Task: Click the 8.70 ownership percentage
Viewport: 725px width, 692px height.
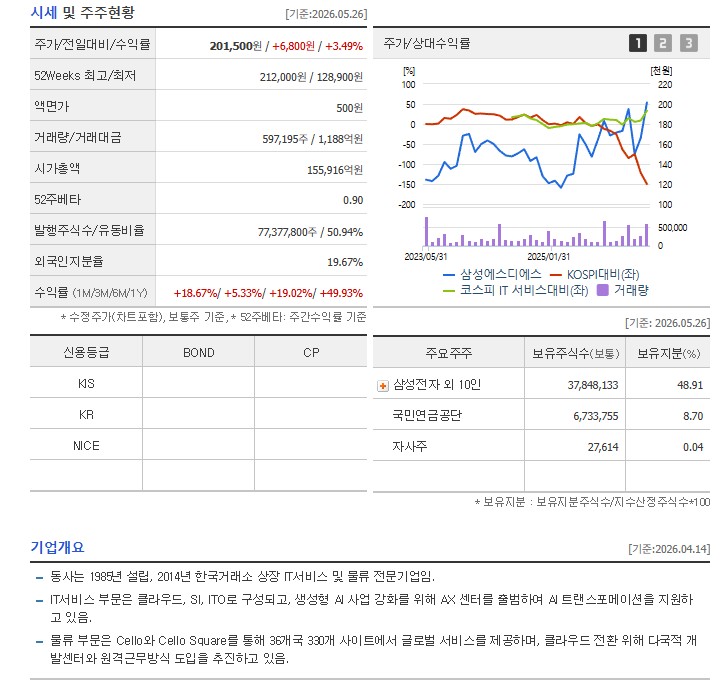Action: (693, 416)
